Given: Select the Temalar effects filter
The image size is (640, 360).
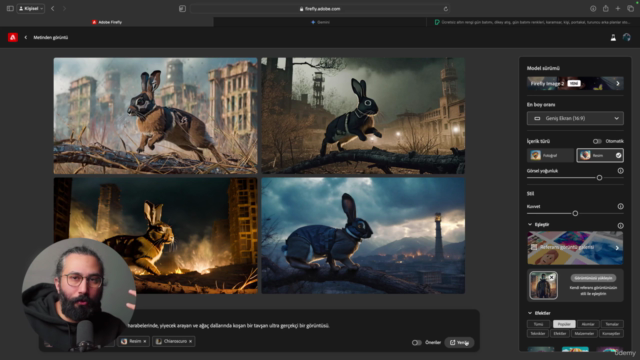Looking at the screenshot, I should coord(612,324).
